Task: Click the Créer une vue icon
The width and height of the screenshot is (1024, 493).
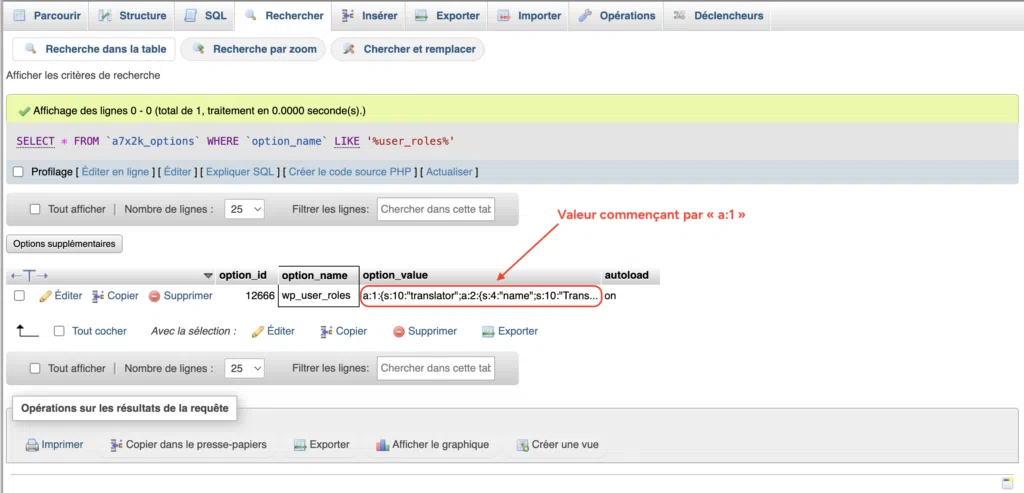Action: pos(522,445)
